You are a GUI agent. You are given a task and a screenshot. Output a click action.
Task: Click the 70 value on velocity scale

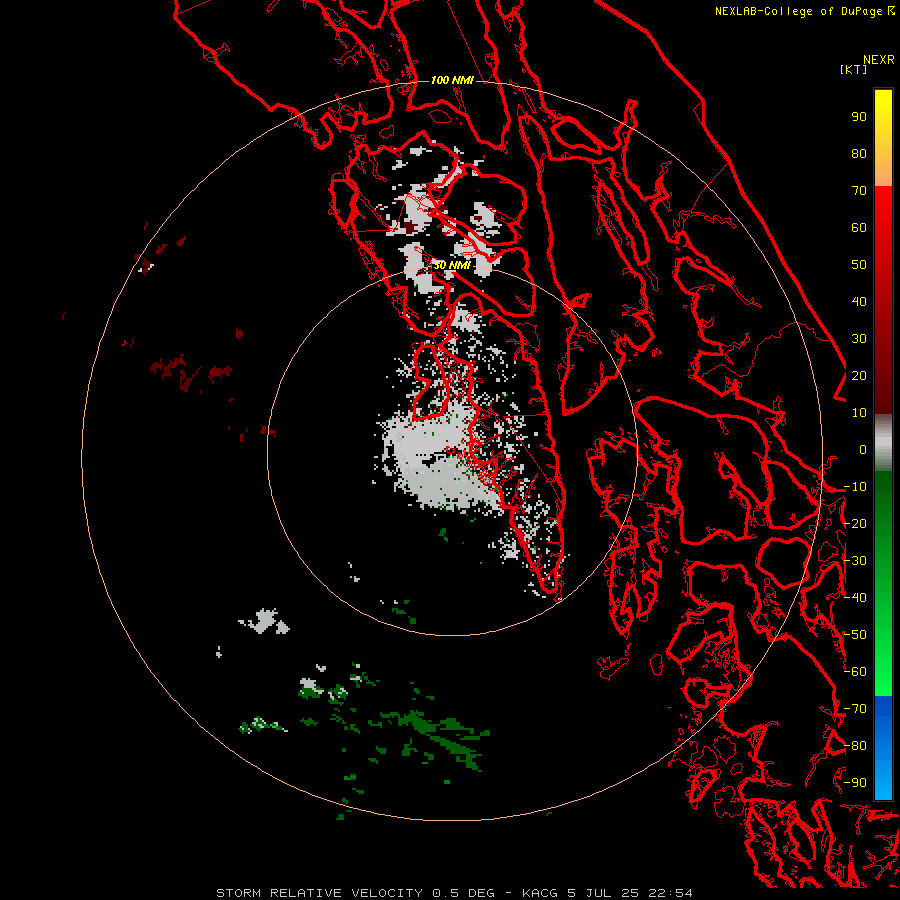coord(859,191)
